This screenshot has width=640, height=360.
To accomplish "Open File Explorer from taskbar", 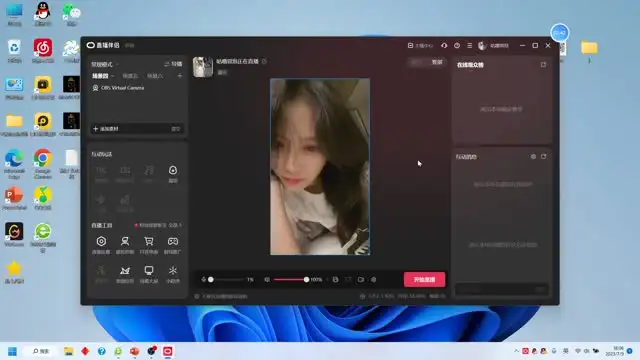I will pos(69,351).
